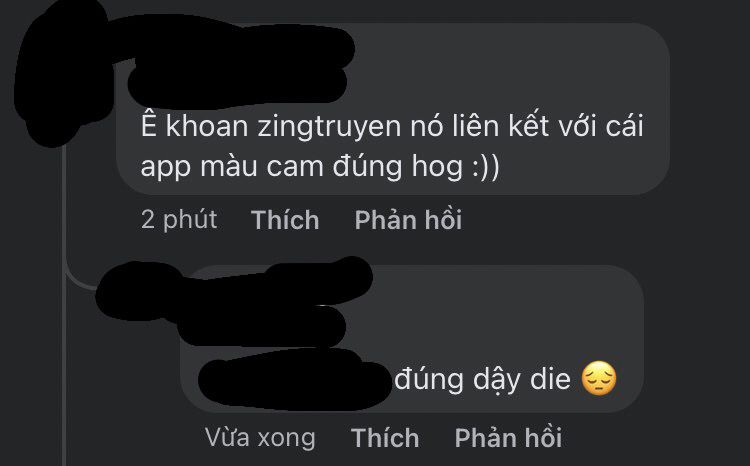The width and height of the screenshot is (750, 466).
Task: Click the 'Ê khoan' opening words of comment
Action: coord(194,126)
